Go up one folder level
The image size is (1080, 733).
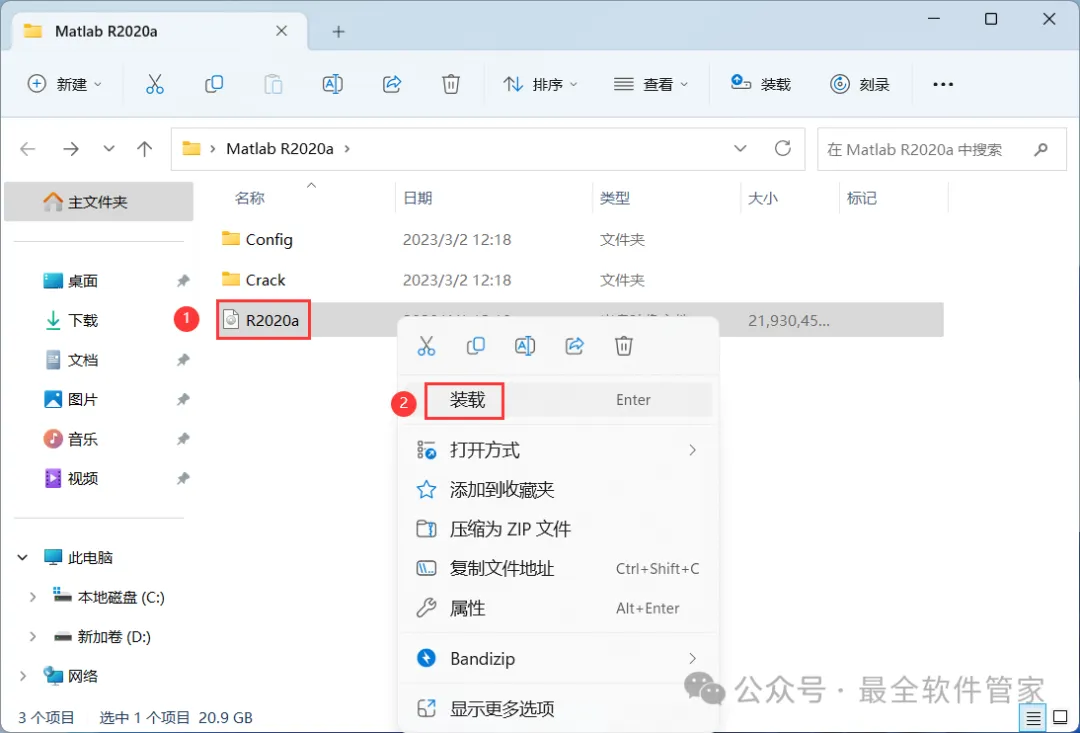pyautogui.click(x=145, y=149)
